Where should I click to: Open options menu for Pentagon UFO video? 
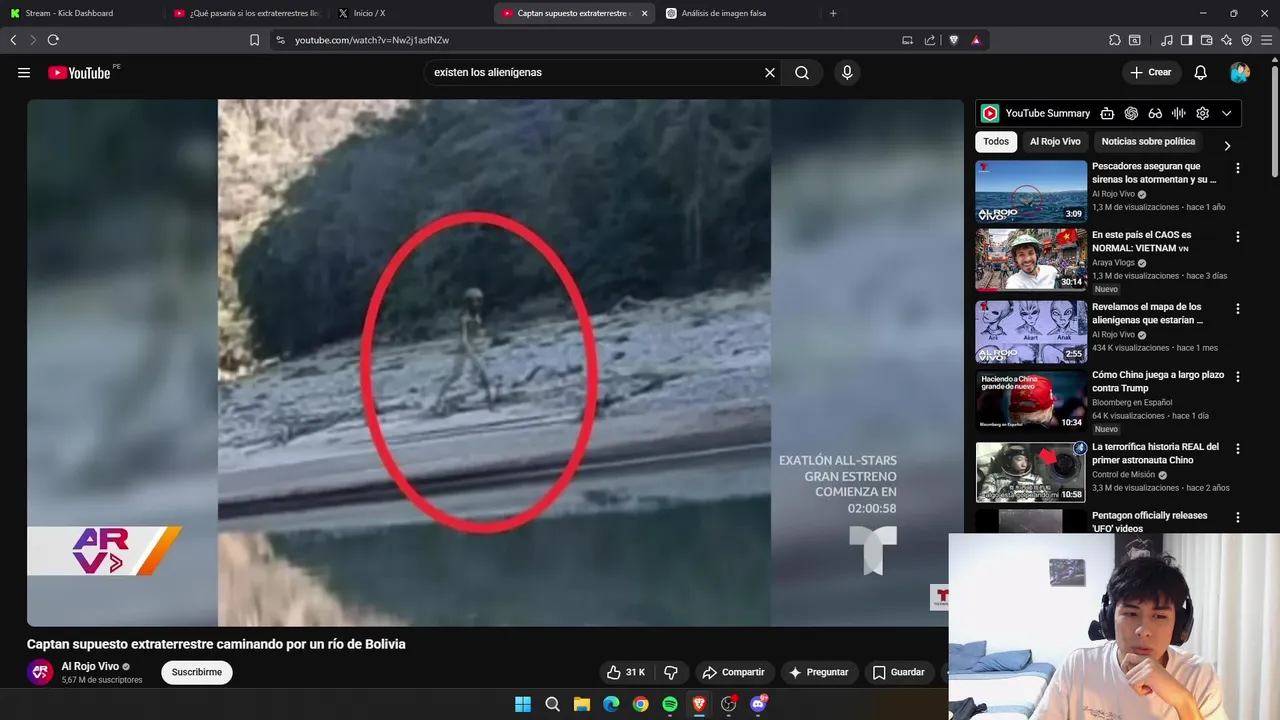(x=1237, y=518)
